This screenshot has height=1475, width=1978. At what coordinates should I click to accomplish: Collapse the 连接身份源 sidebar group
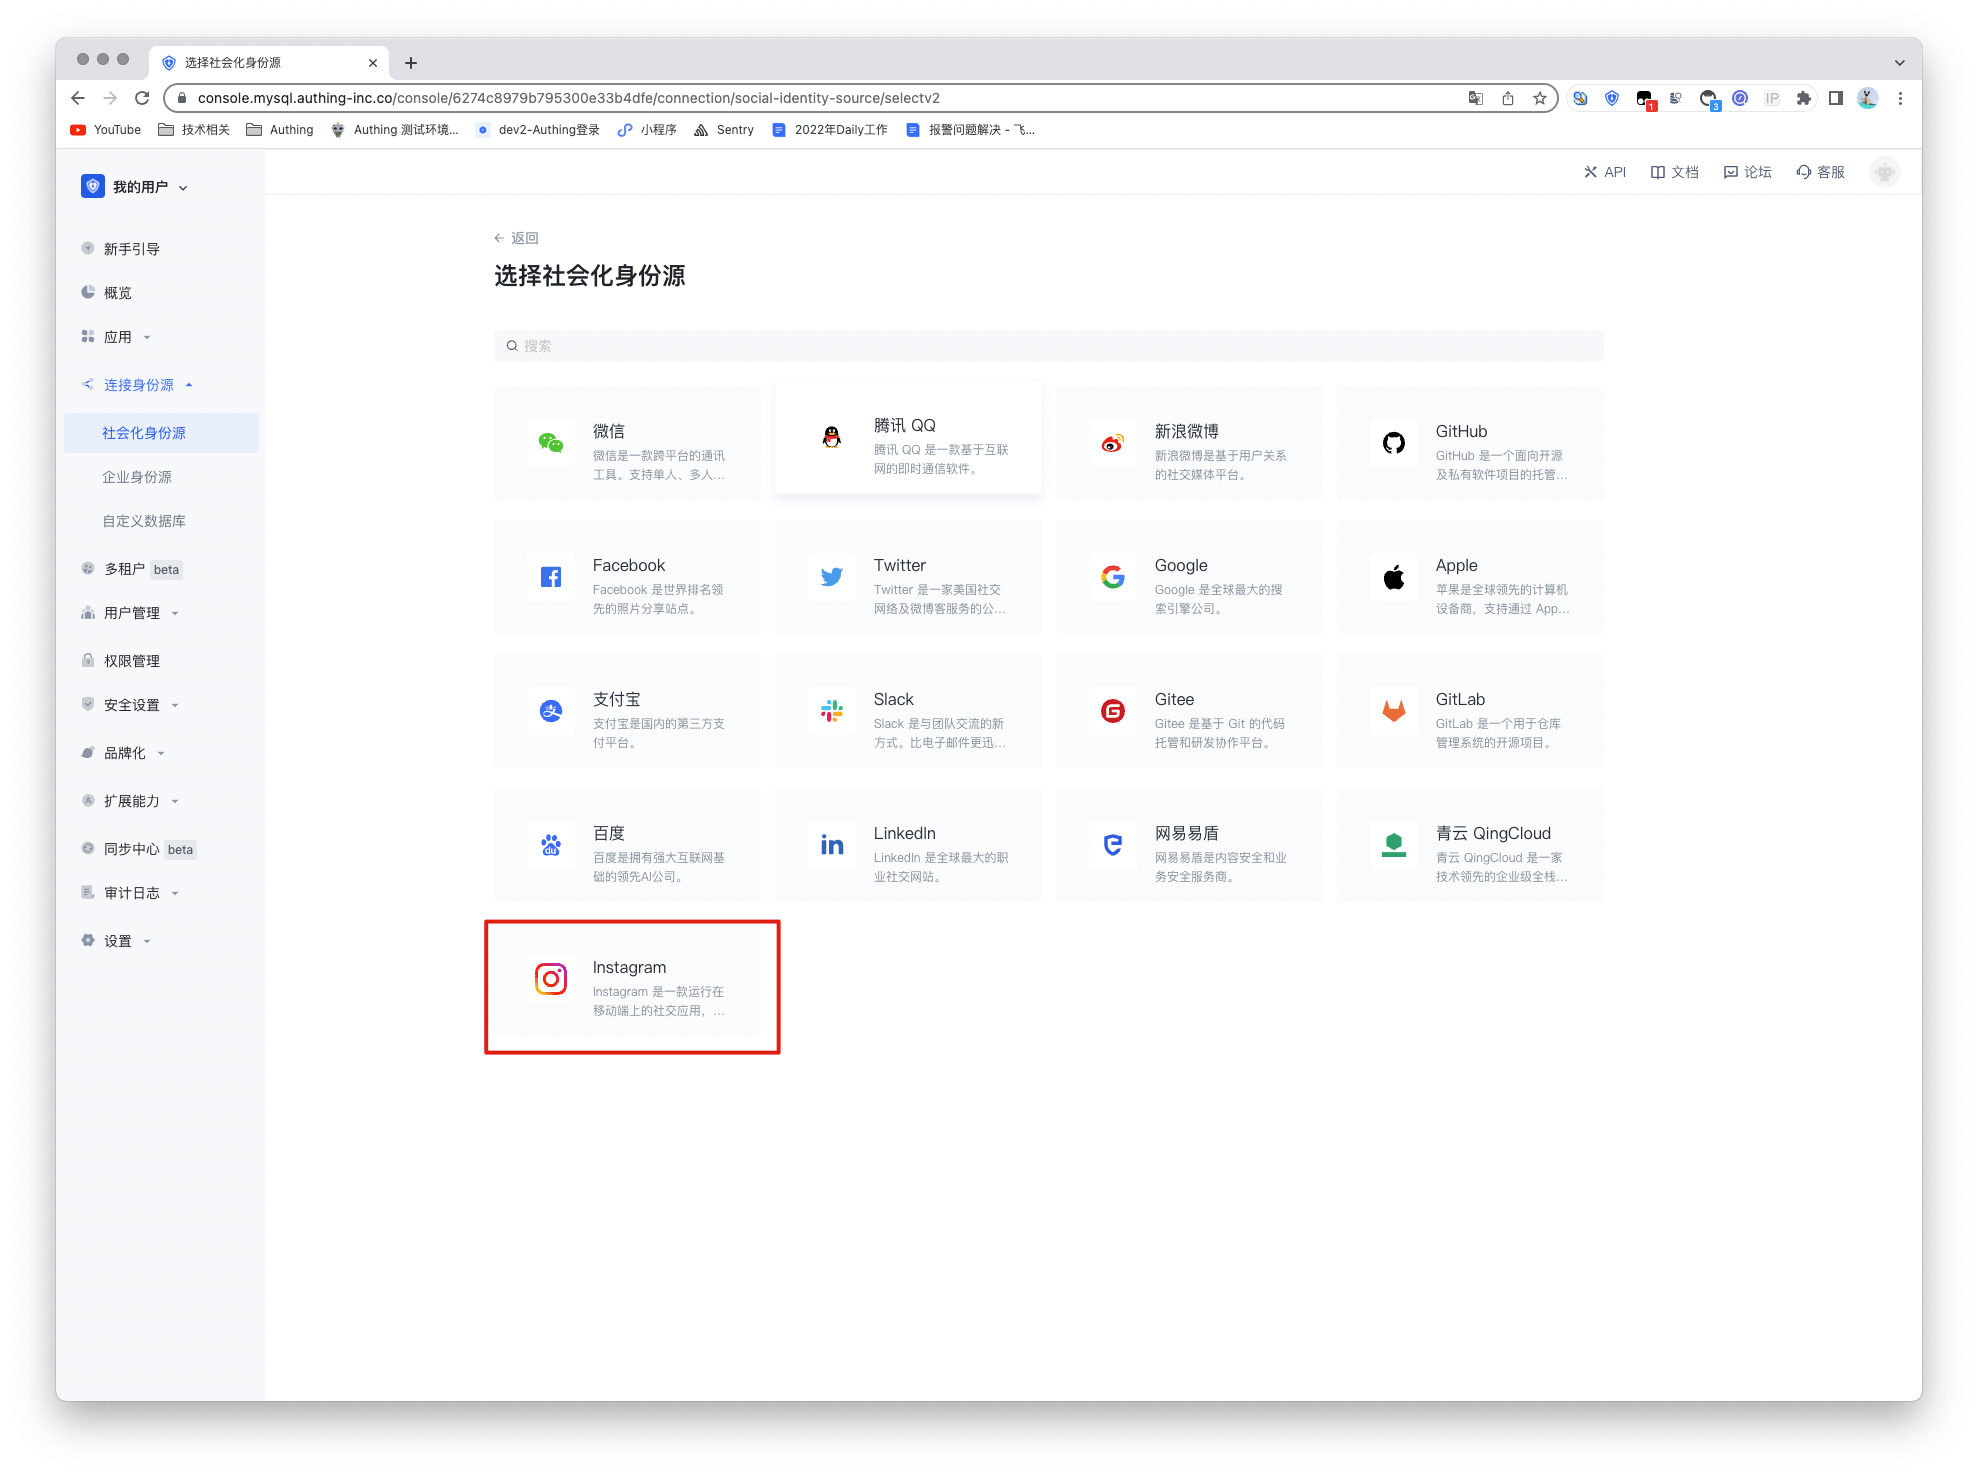(137, 384)
